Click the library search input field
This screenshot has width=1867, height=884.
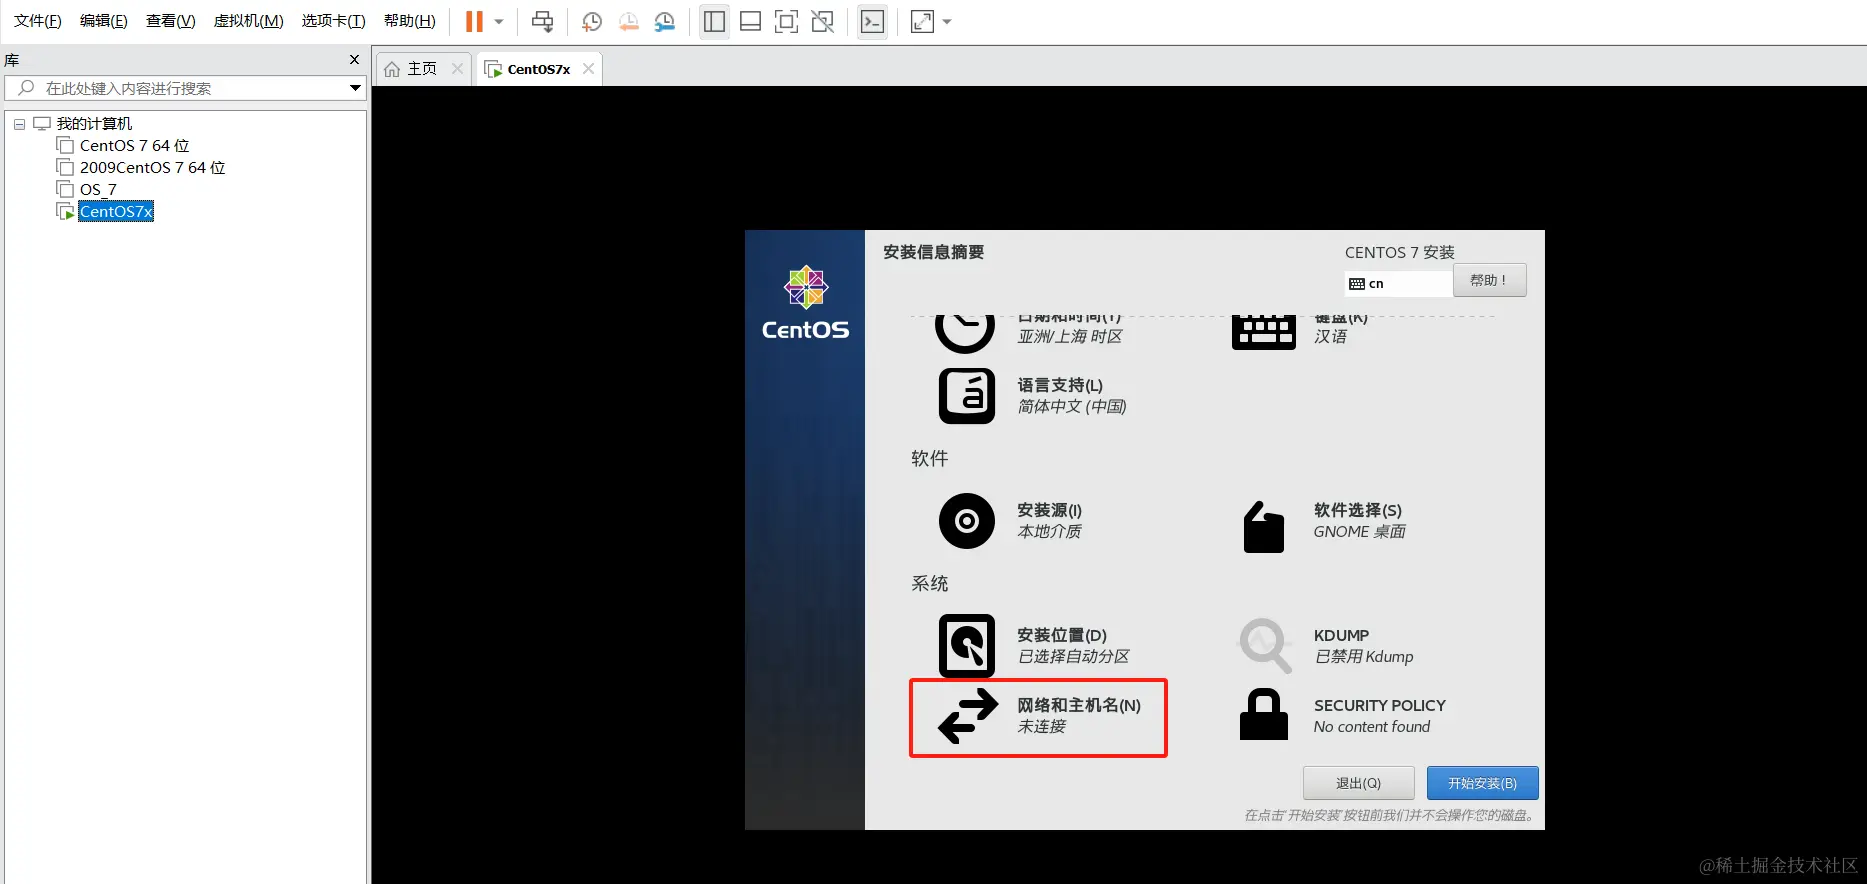coord(185,88)
